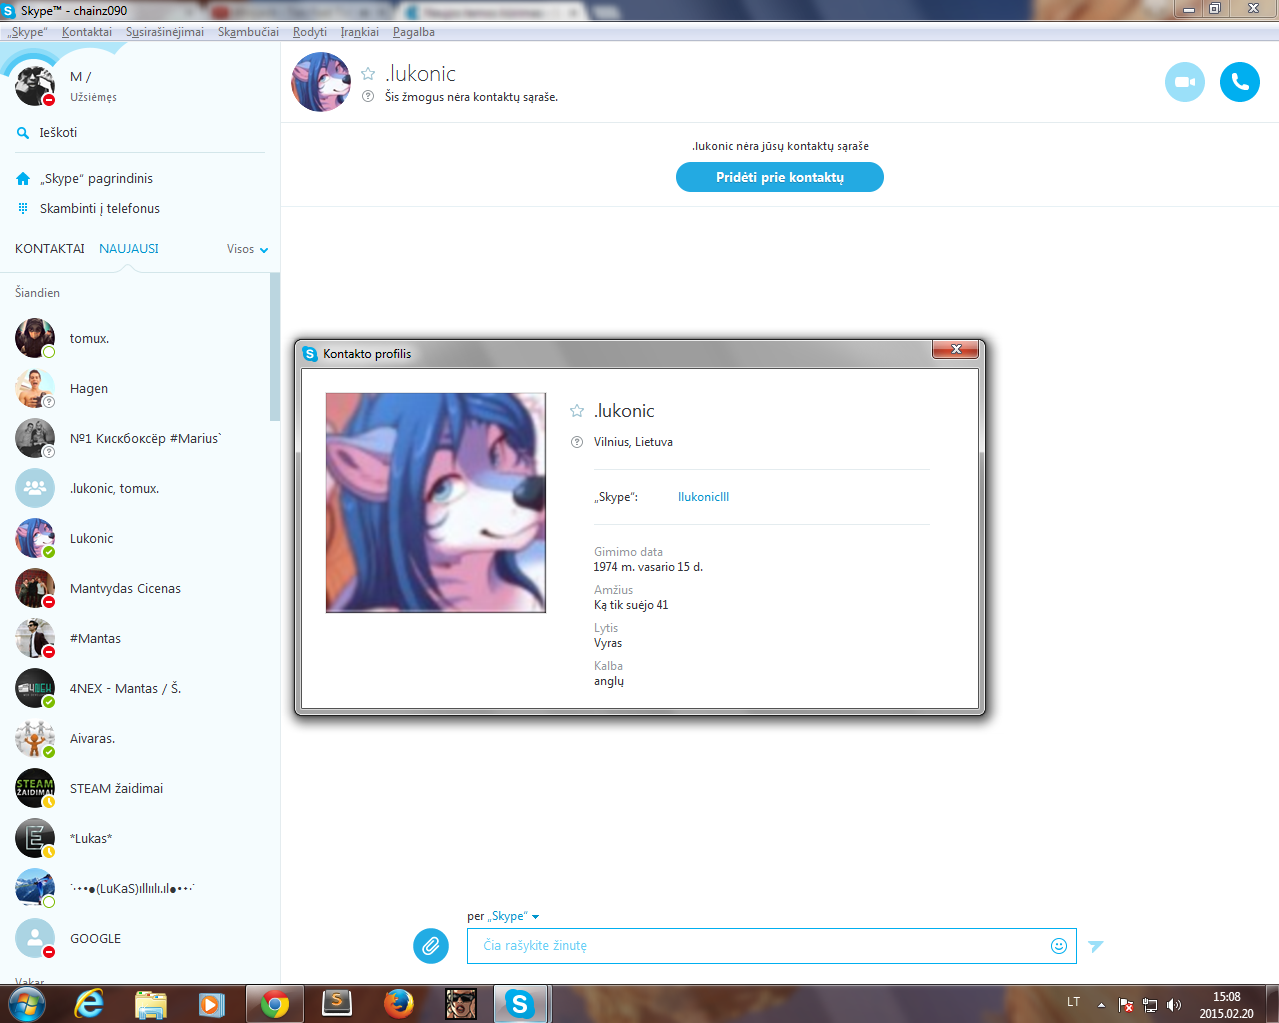Open the Pagalba menu
The image size is (1279, 1023).
[x=414, y=32]
